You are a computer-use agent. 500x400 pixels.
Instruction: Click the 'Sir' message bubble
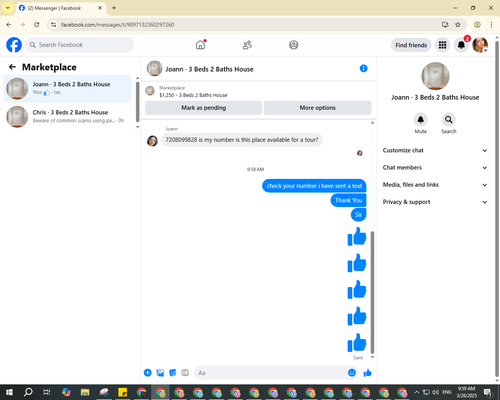point(358,215)
